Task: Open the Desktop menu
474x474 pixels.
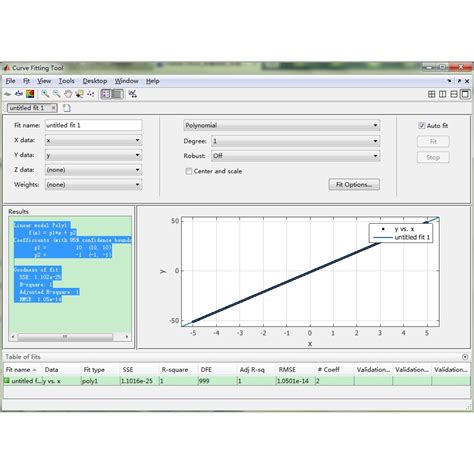Action: [x=95, y=81]
